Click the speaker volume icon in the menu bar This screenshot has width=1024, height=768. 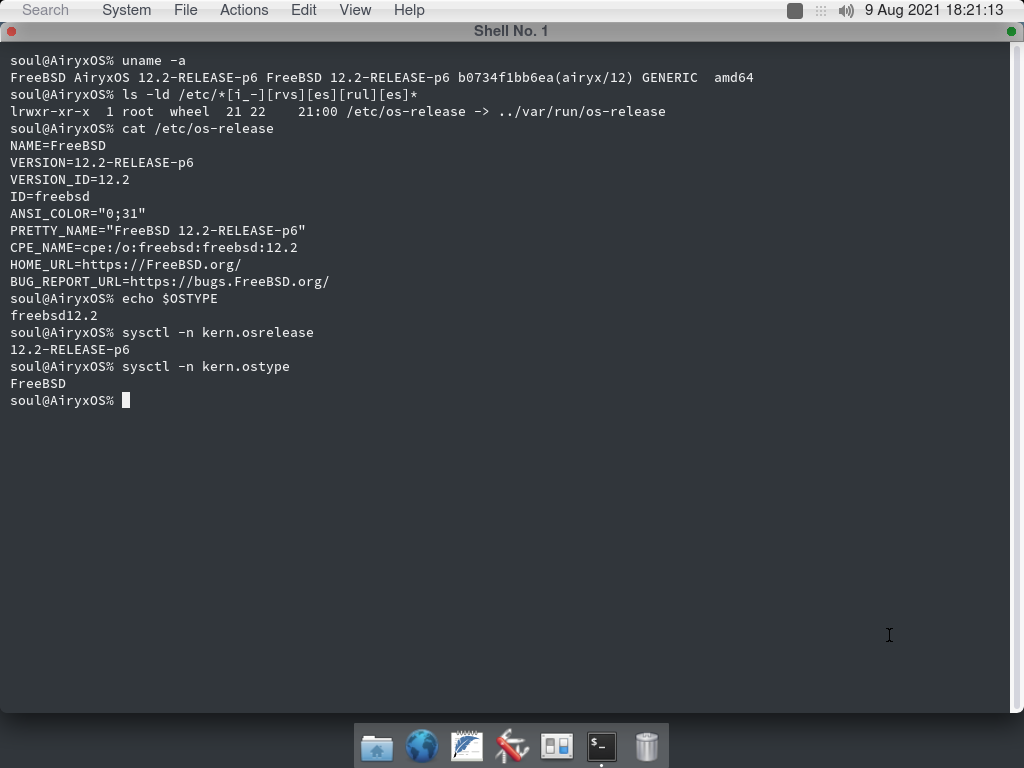pyautogui.click(x=846, y=10)
